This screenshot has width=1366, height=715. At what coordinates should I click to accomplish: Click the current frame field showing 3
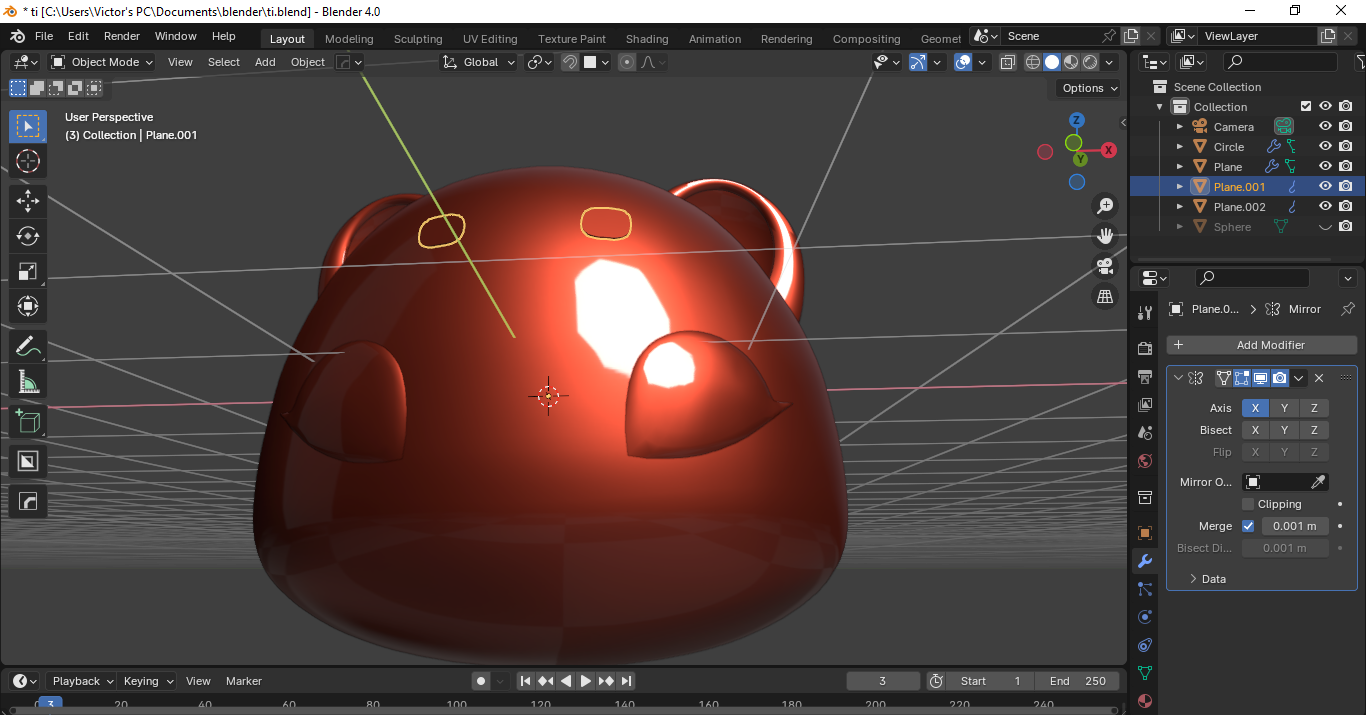[x=883, y=681]
